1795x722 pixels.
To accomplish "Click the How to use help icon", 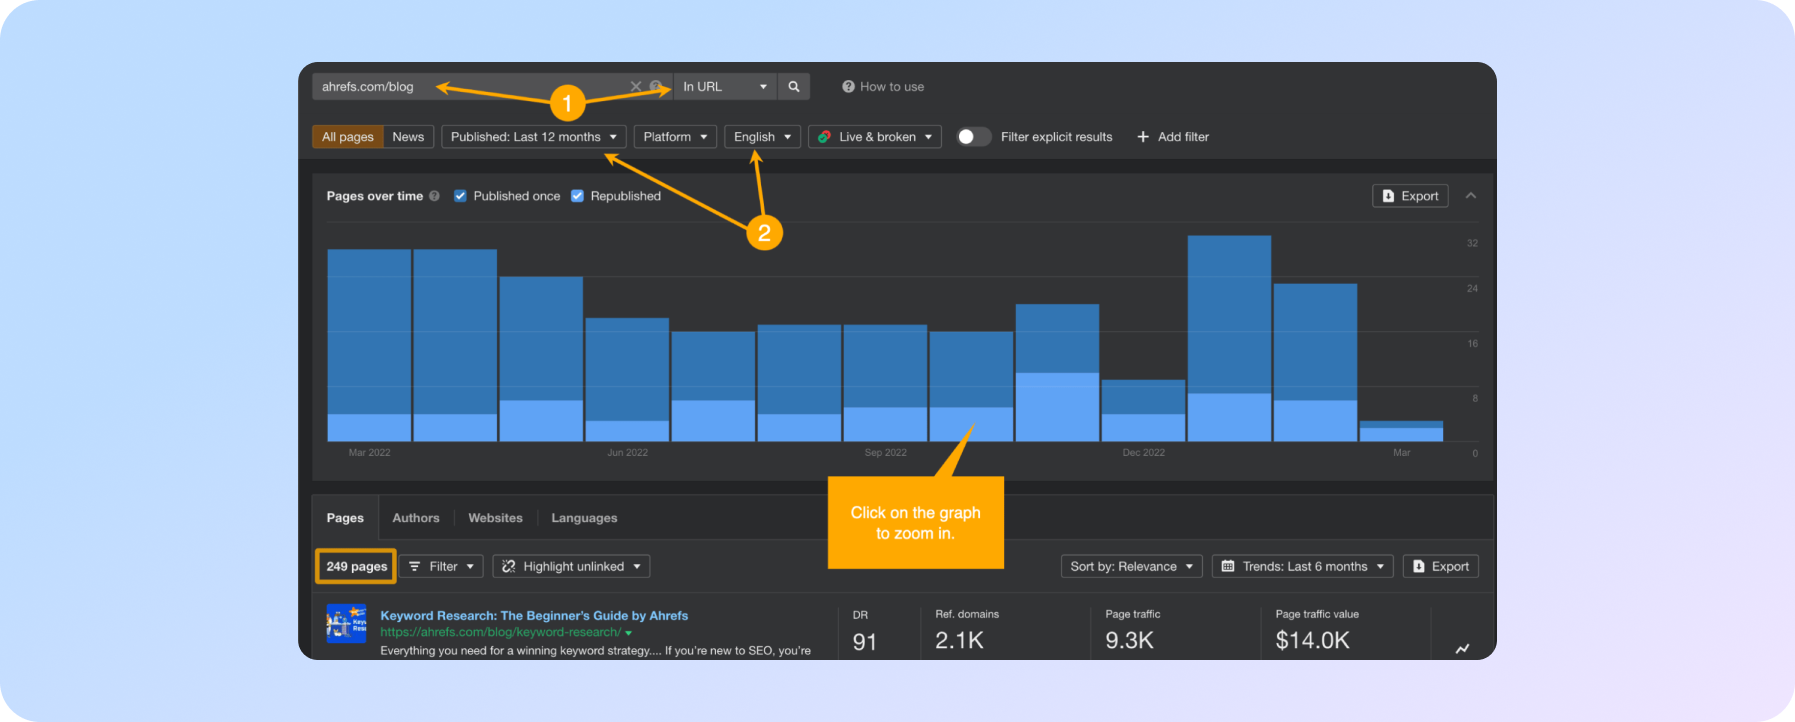I will 848,87.
